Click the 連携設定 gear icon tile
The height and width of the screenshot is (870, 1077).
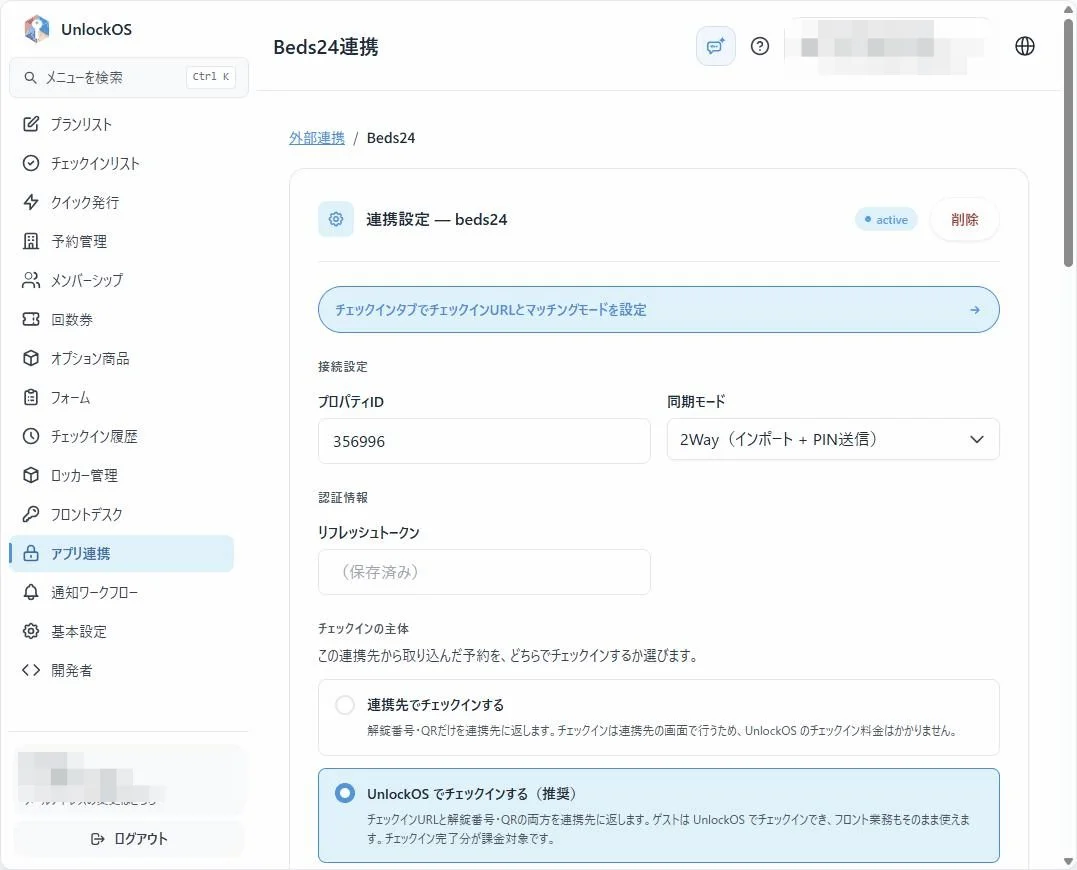pyautogui.click(x=336, y=219)
